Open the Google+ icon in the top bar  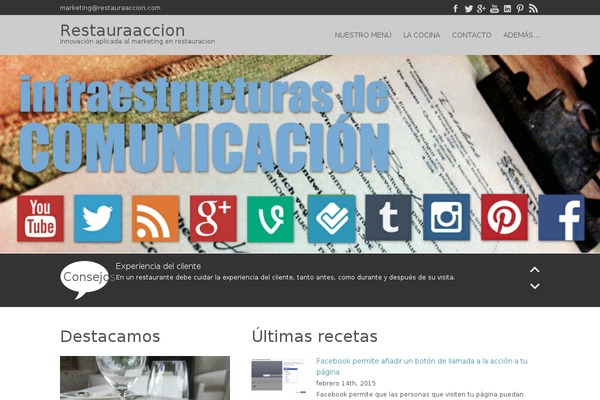(481, 8)
